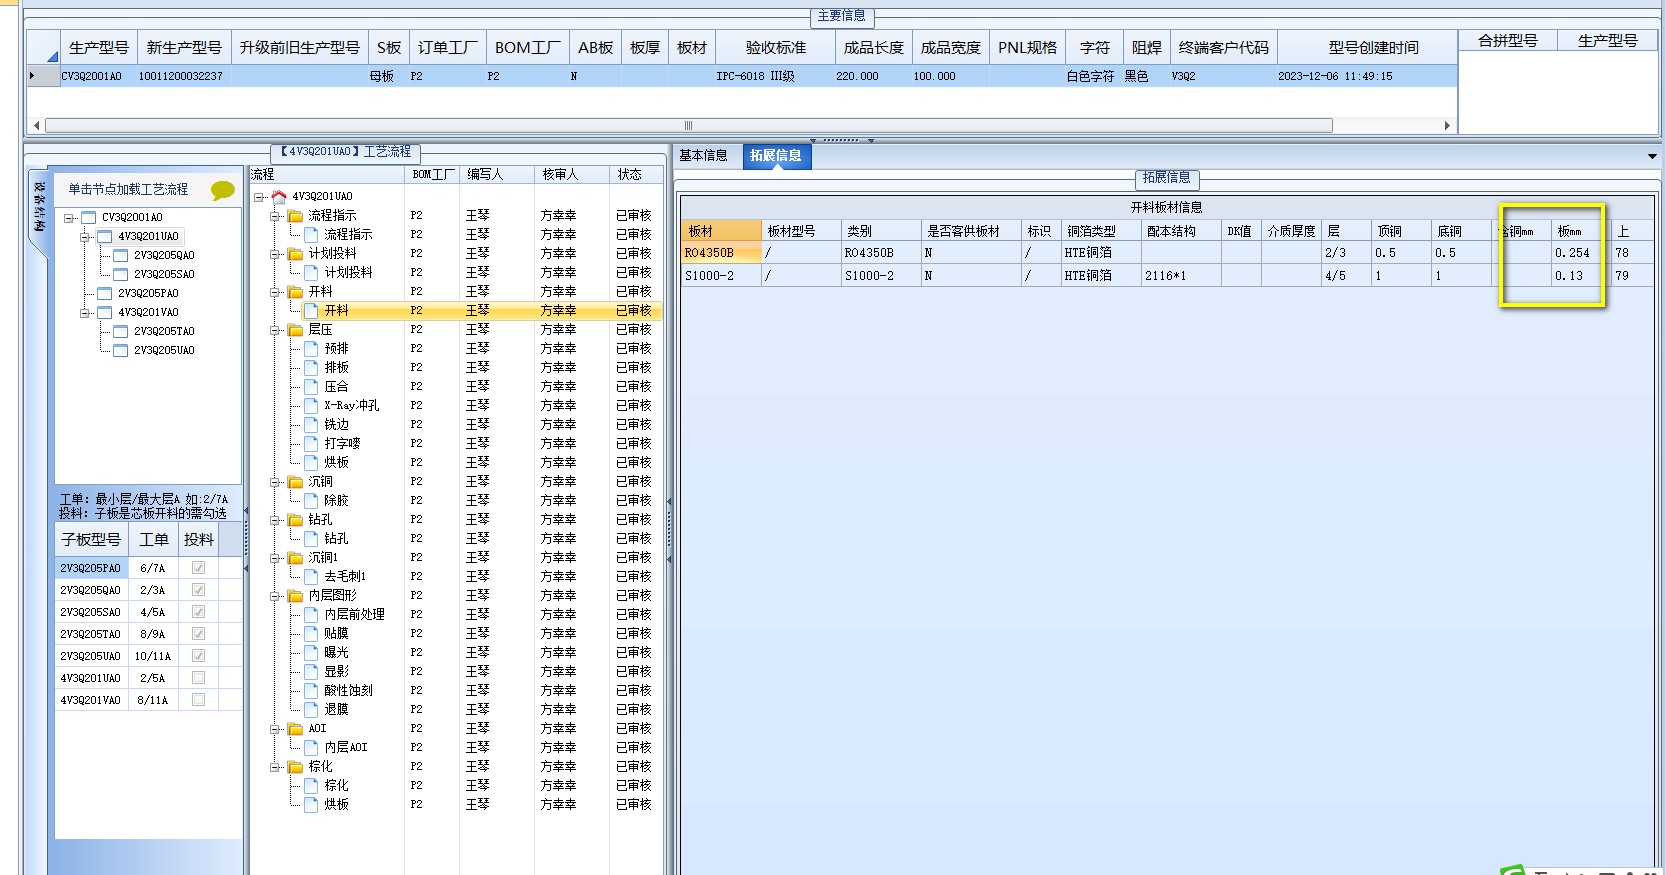Click the document icon next to 贴膜
The height and width of the screenshot is (875, 1666).
[311, 634]
